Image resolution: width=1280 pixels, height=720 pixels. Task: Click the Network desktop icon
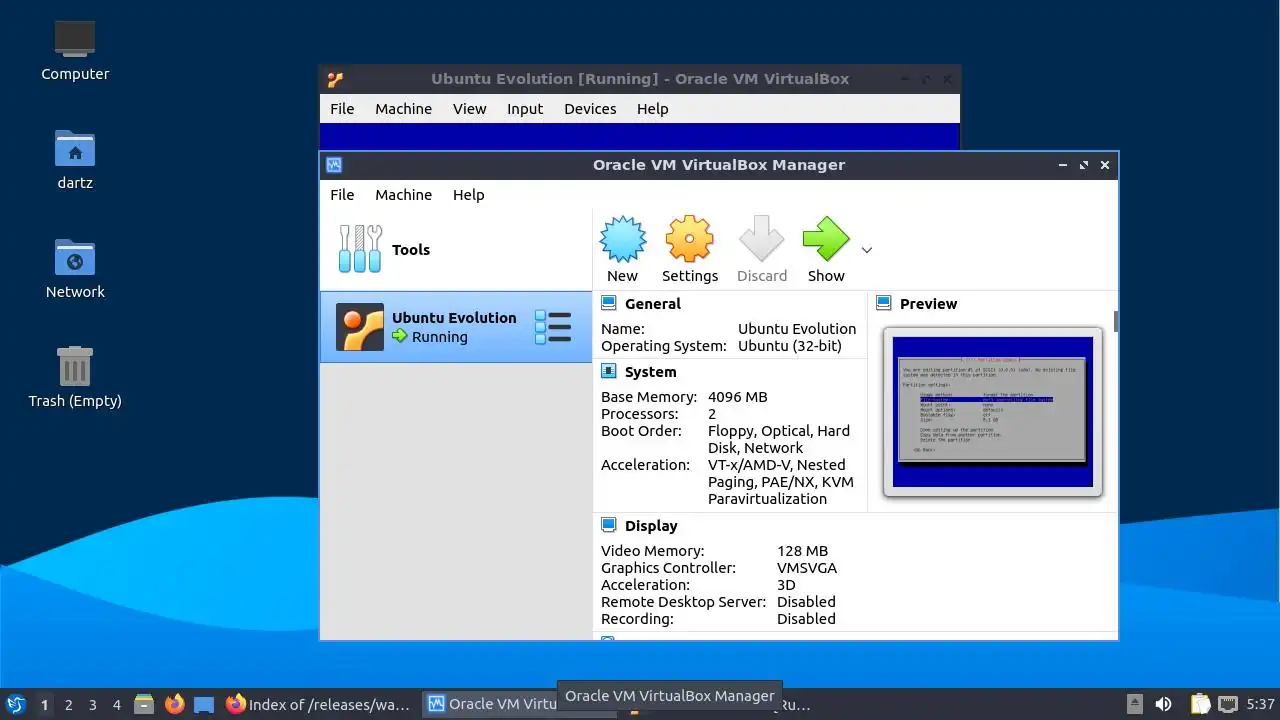pos(75,257)
